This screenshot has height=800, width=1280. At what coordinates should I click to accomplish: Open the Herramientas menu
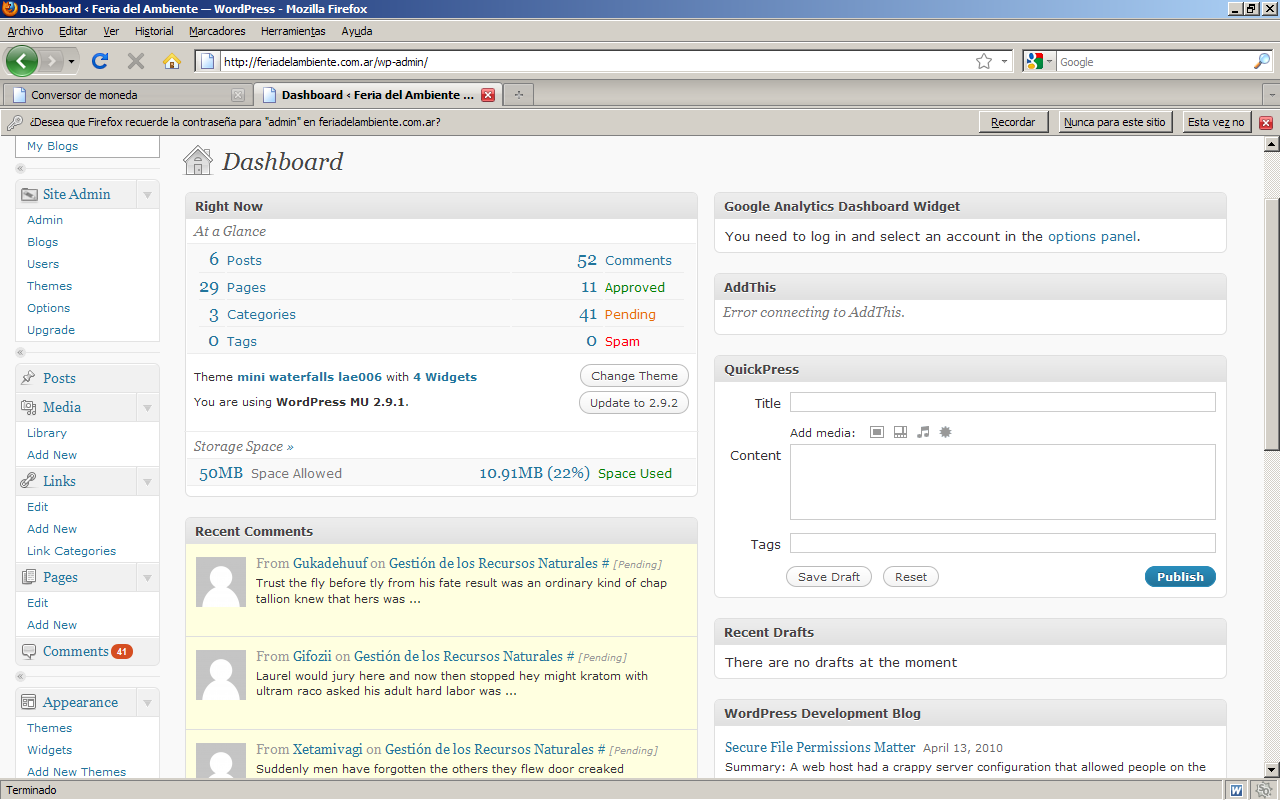tap(293, 31)
